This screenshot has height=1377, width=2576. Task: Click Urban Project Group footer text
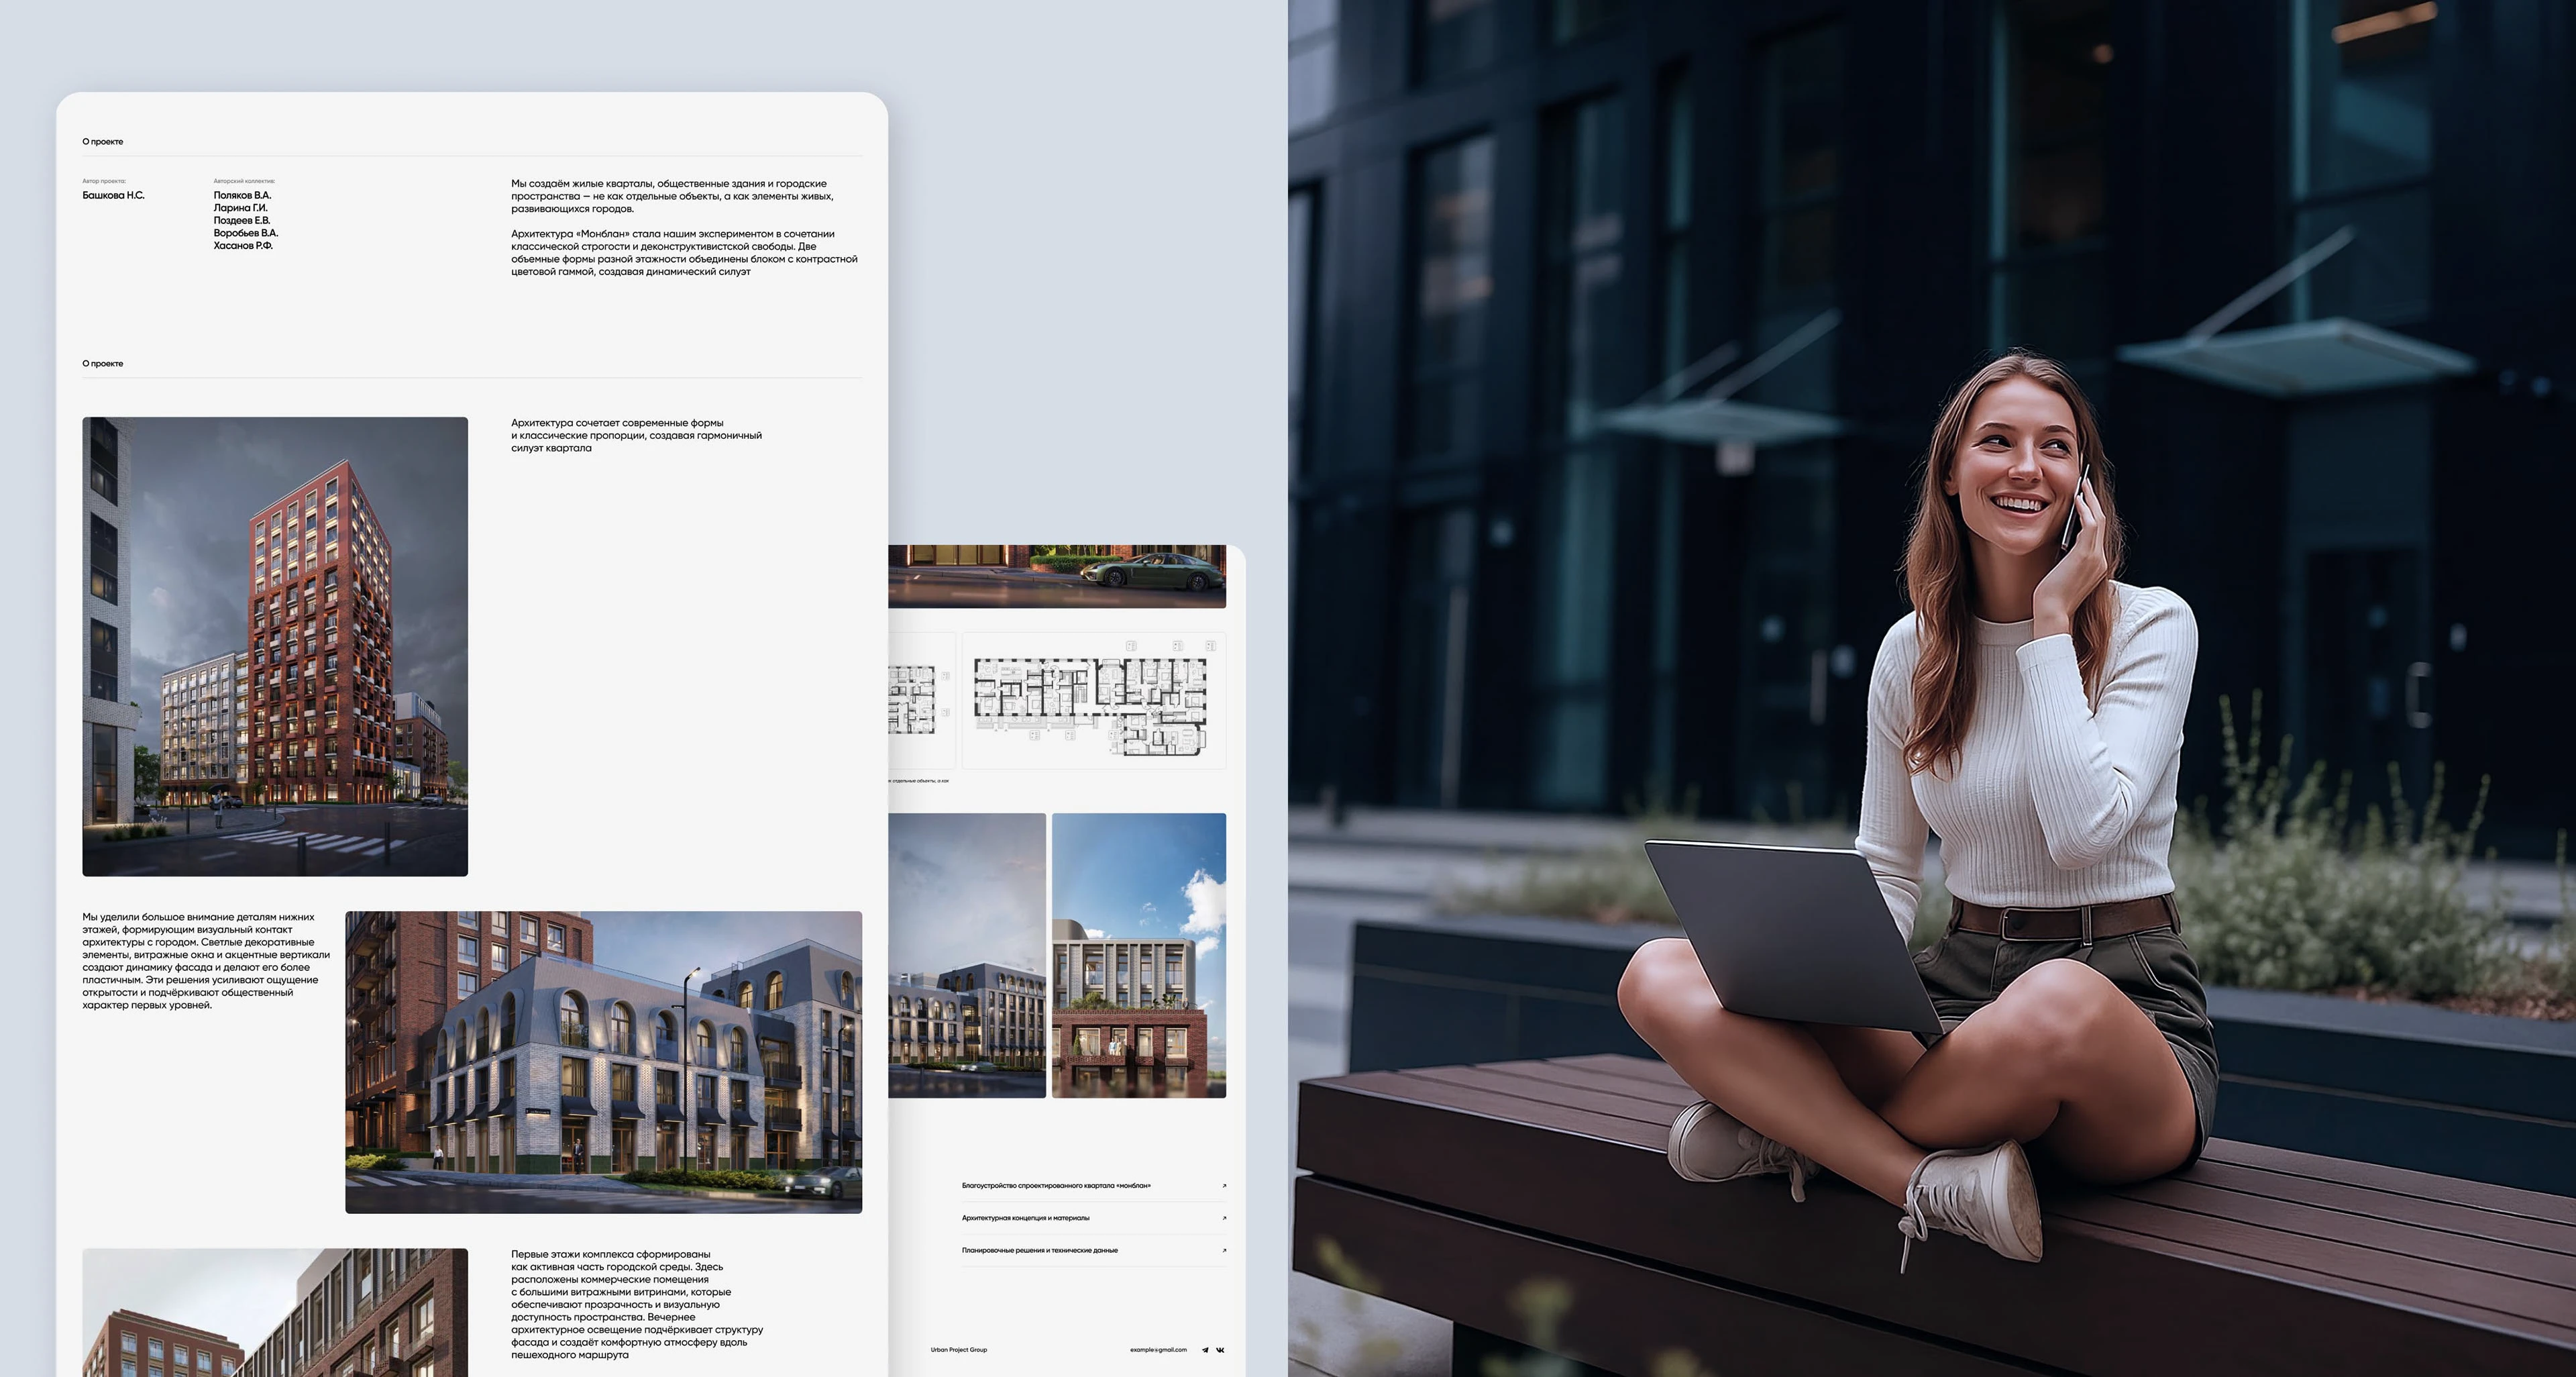click(x=958, y=1350)
